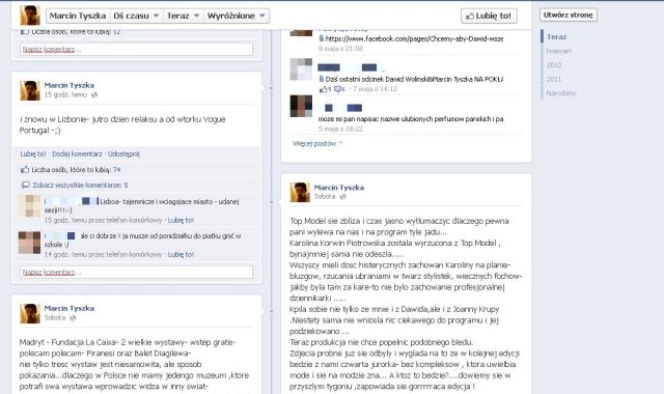The width and height of the screenshot is (664, 394).
Task: Jump to Narodziny in timeline sidebar
Action: point(561,93)
